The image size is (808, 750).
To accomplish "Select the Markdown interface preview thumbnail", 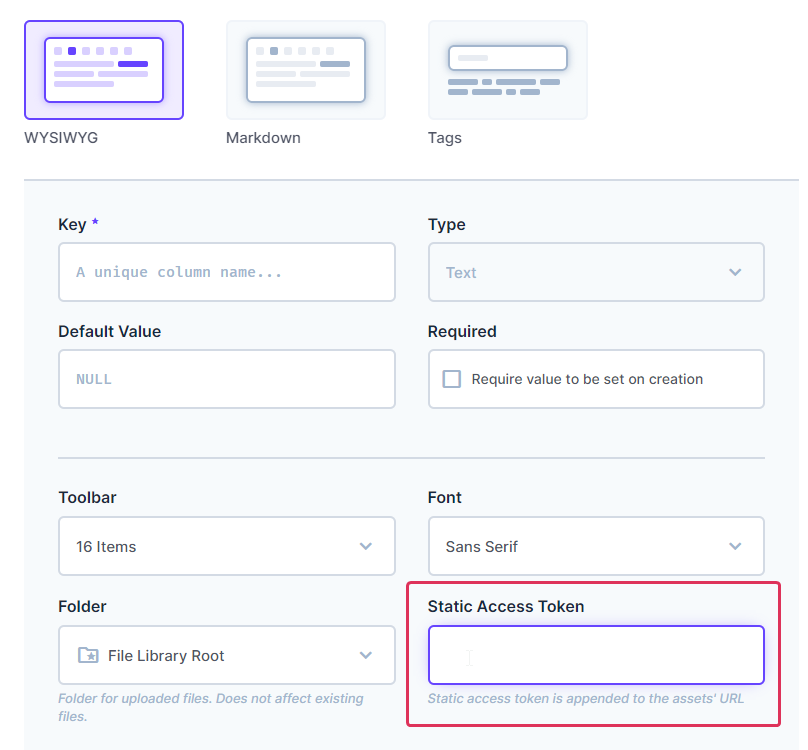I will (305, 70).
